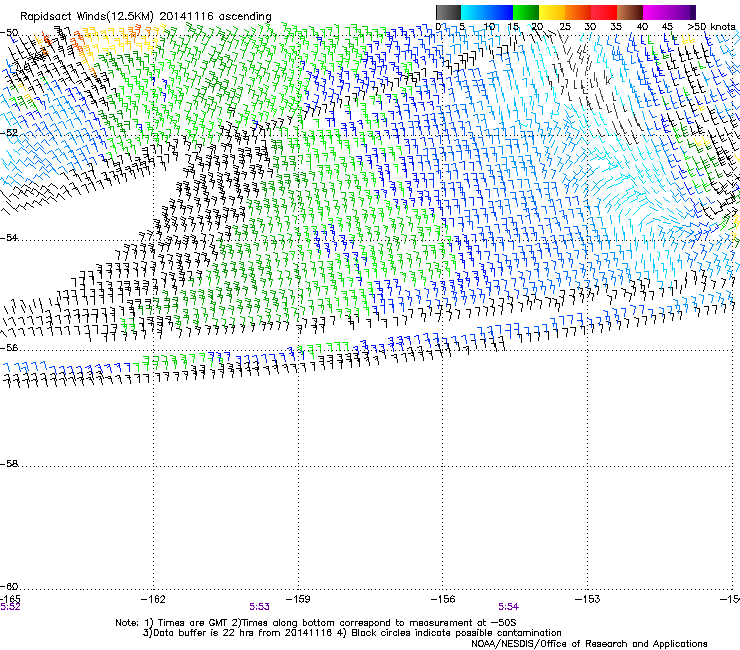Screen dimensions: 740x650
Task: Click the cyan-blue 5-15 knots legend segment
Action: pyautogui.click(x=487, y=12)
